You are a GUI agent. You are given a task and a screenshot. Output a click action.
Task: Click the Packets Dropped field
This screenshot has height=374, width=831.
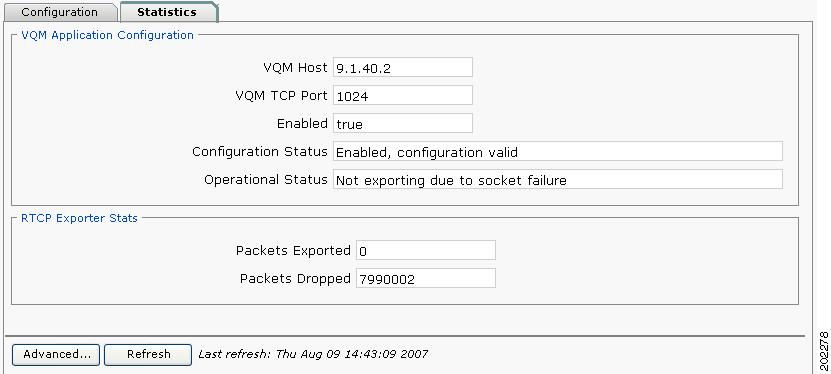[x=426, y=278]
